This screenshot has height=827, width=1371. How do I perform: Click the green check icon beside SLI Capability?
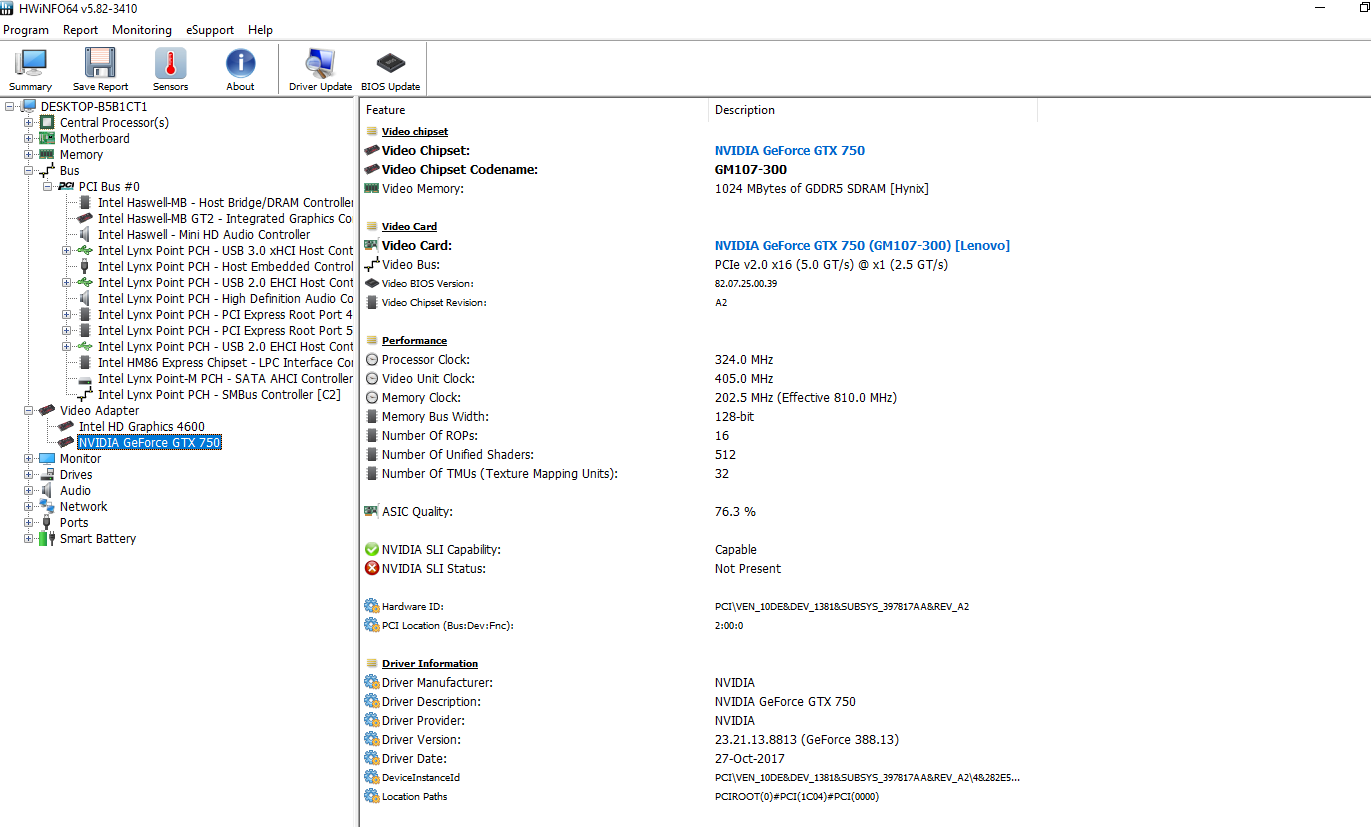372,549
